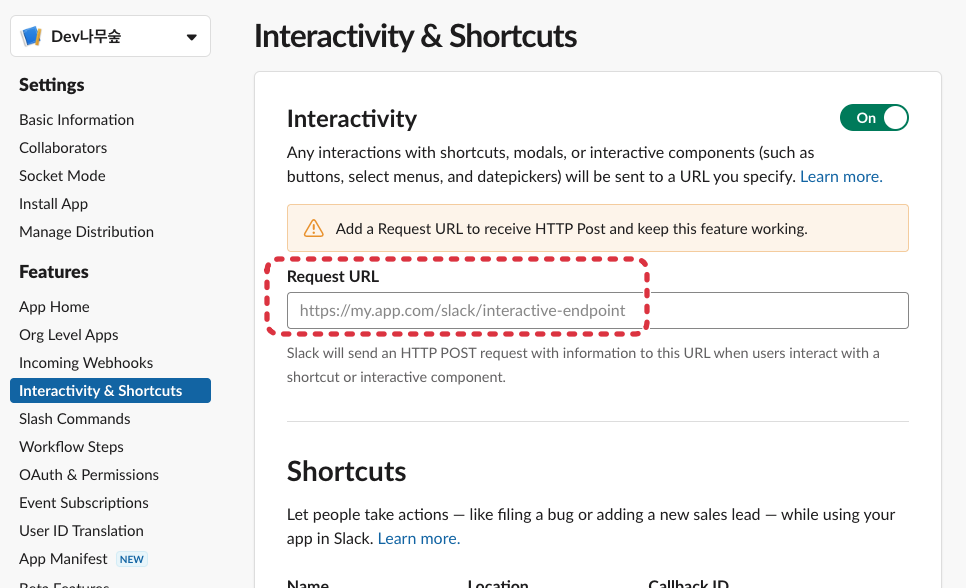Click the Request URL input field
Image resolution: width=966 pixels, height=588 pixels.
598,311
